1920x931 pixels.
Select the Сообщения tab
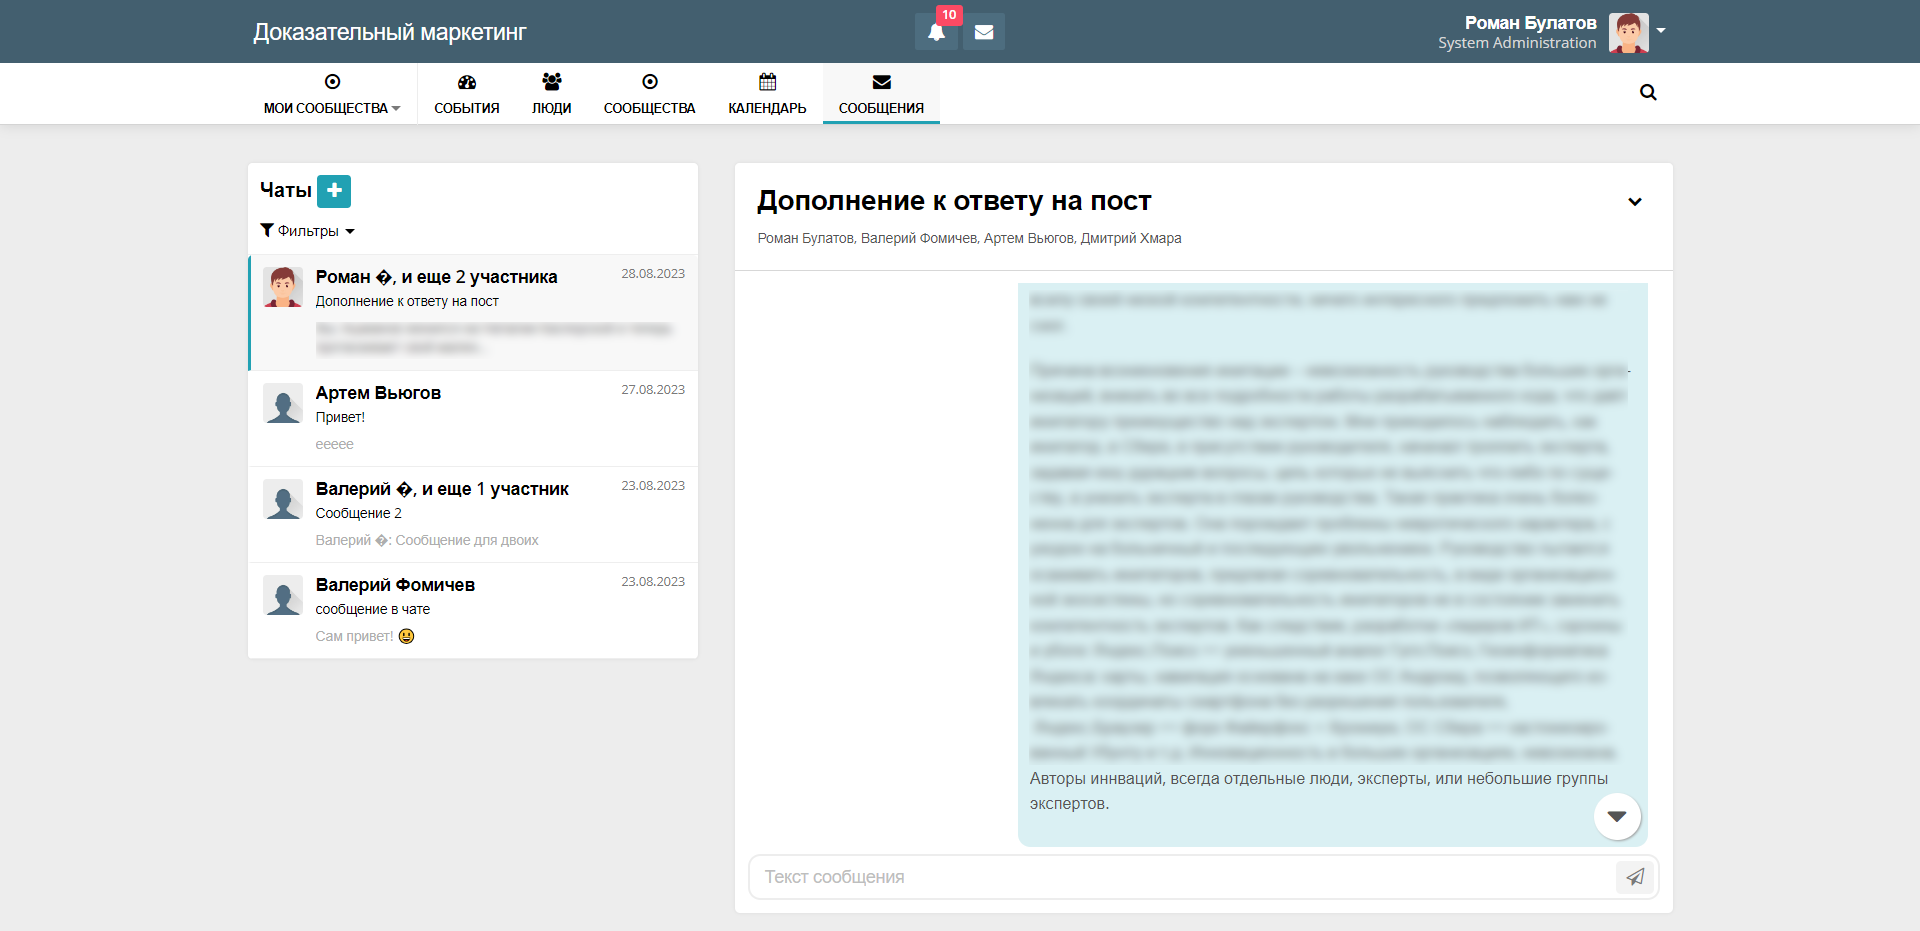881,94
